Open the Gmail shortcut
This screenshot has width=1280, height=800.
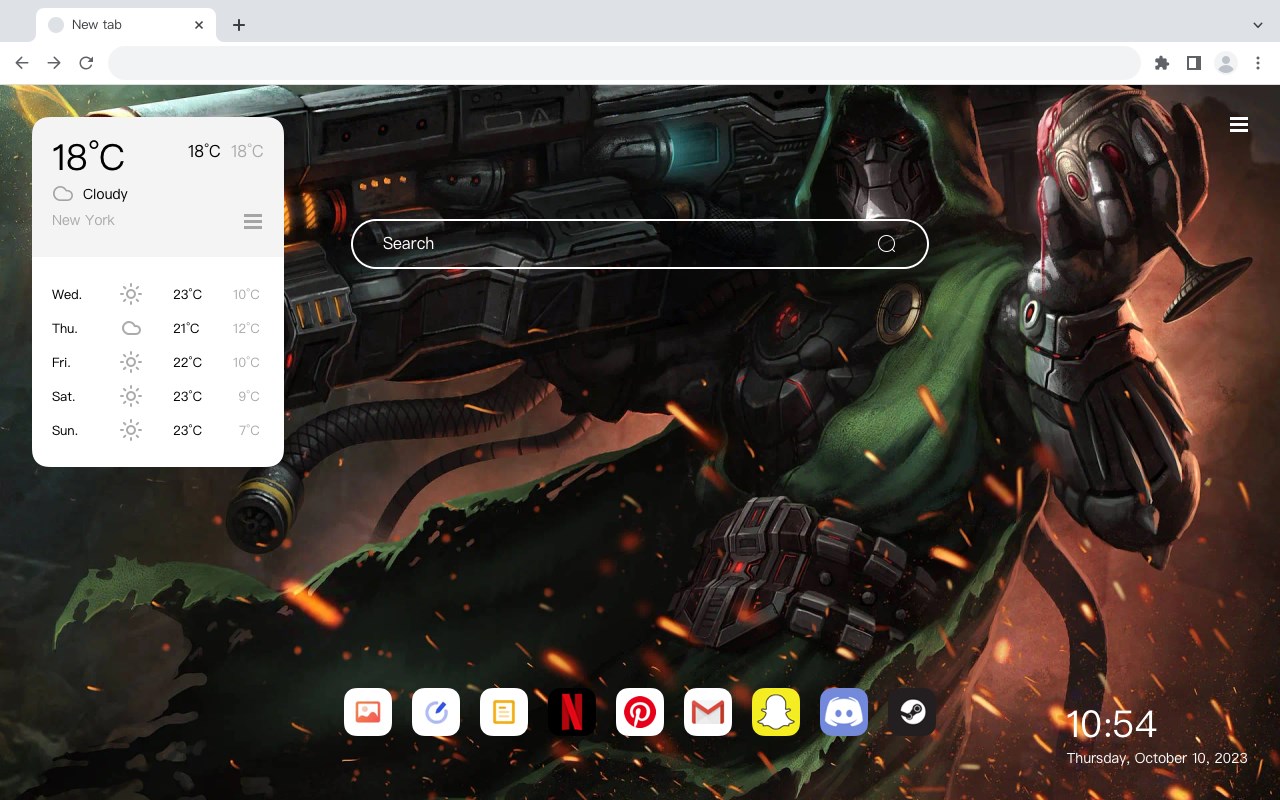coord(708,712)
